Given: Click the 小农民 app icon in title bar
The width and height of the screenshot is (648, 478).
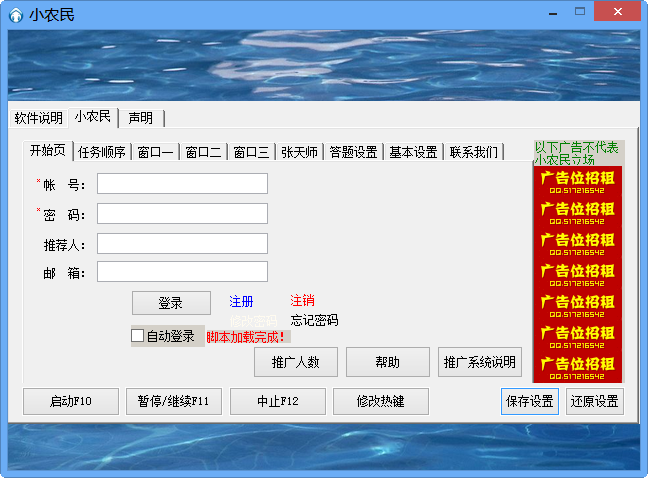Looking at the screenshot, I should pos(15,14).
